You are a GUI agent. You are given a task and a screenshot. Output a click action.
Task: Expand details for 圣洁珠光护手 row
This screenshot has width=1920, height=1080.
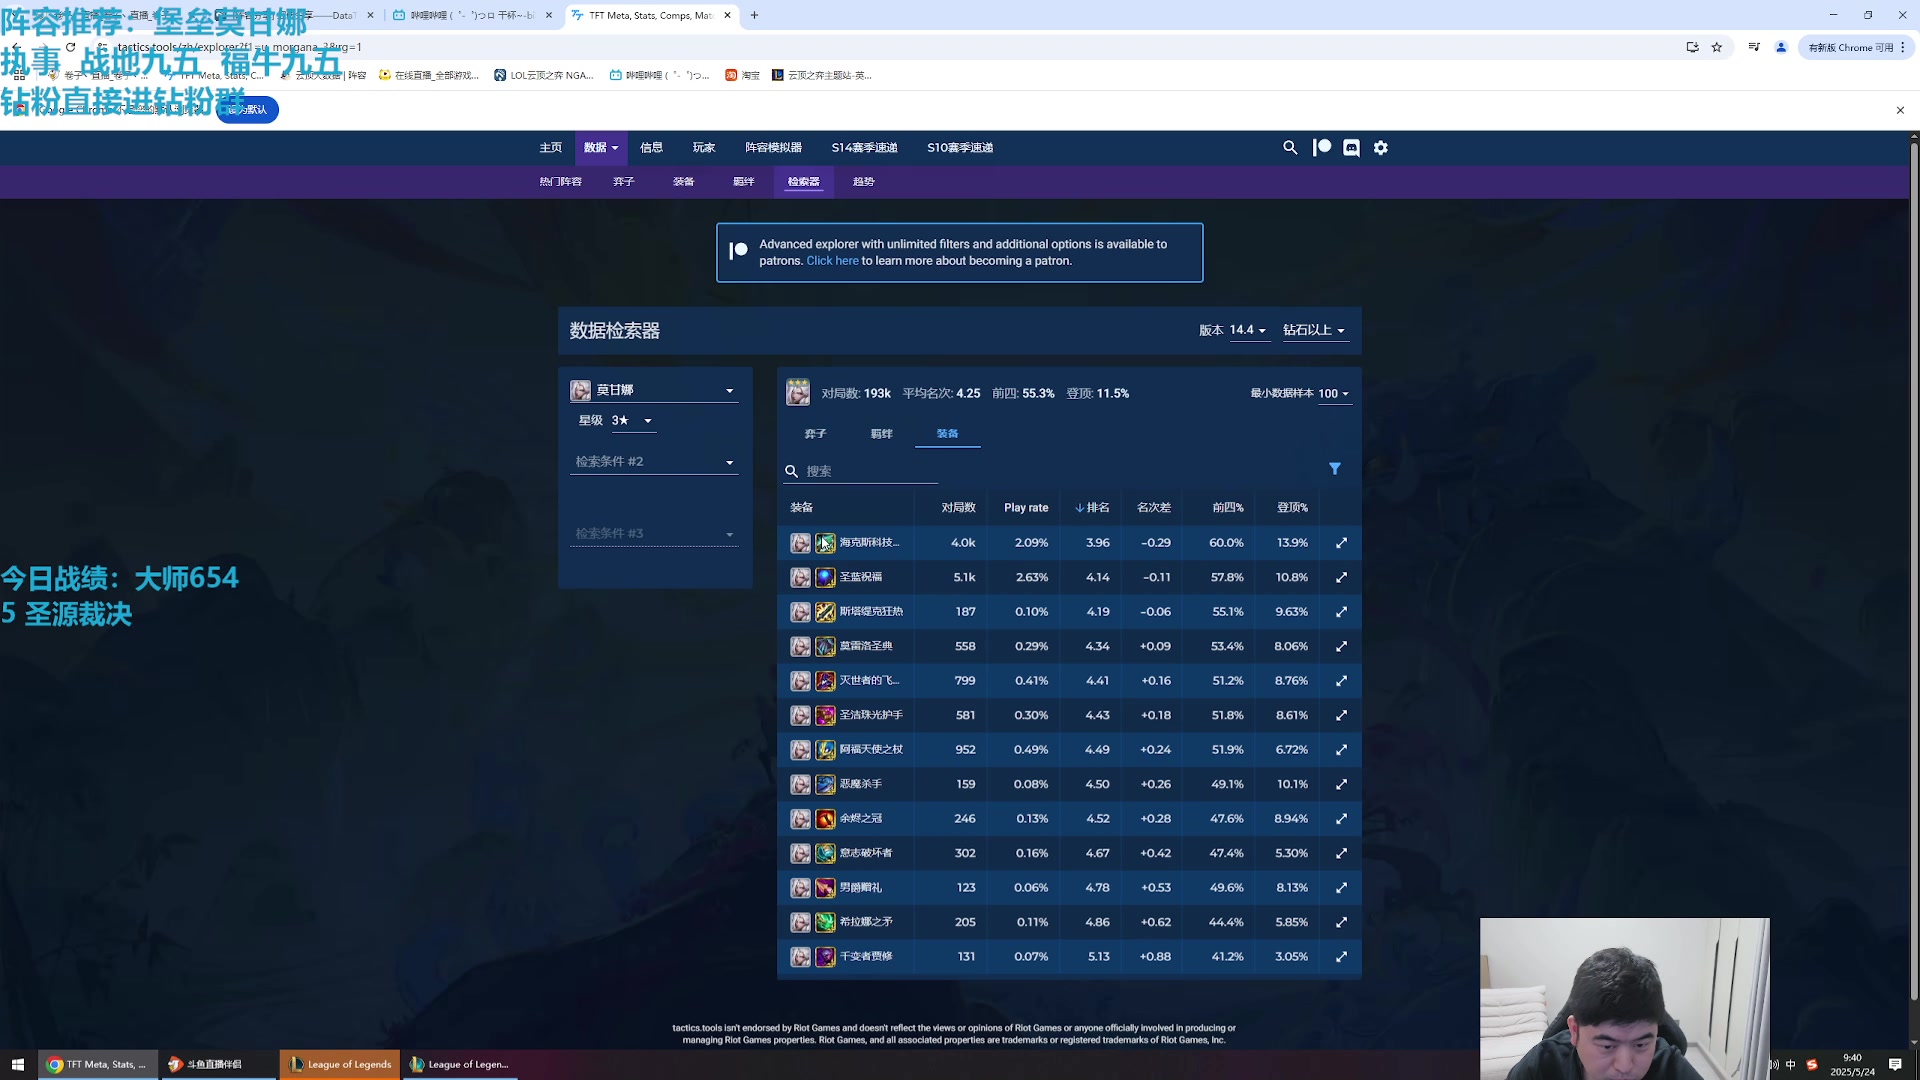[x=1342, y=715]
